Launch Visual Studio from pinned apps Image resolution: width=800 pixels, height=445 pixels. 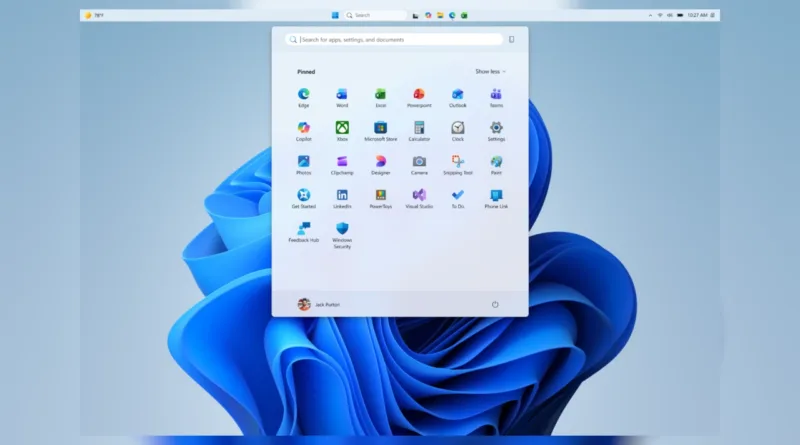coord(419,198)
